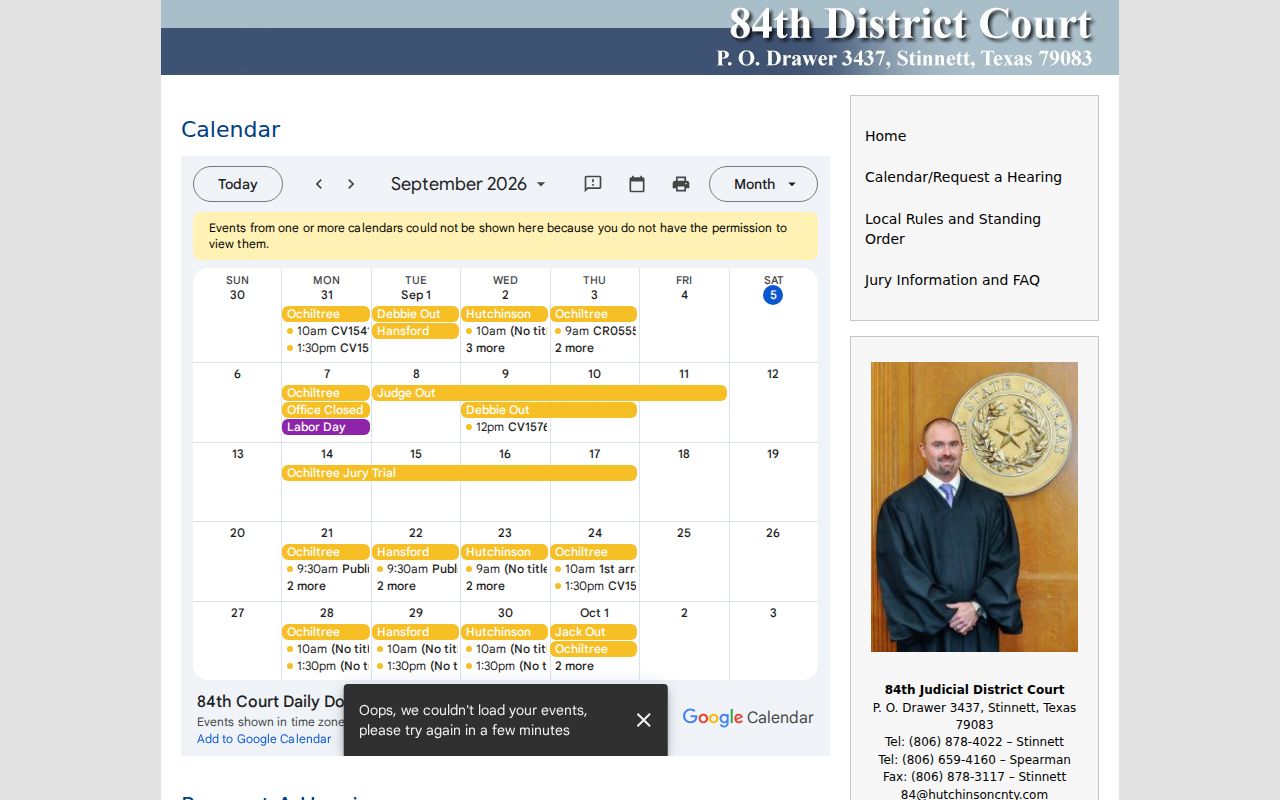Open the Labor Day event
The height and width of the screenshot is (800, 1280).
(326, 427)
